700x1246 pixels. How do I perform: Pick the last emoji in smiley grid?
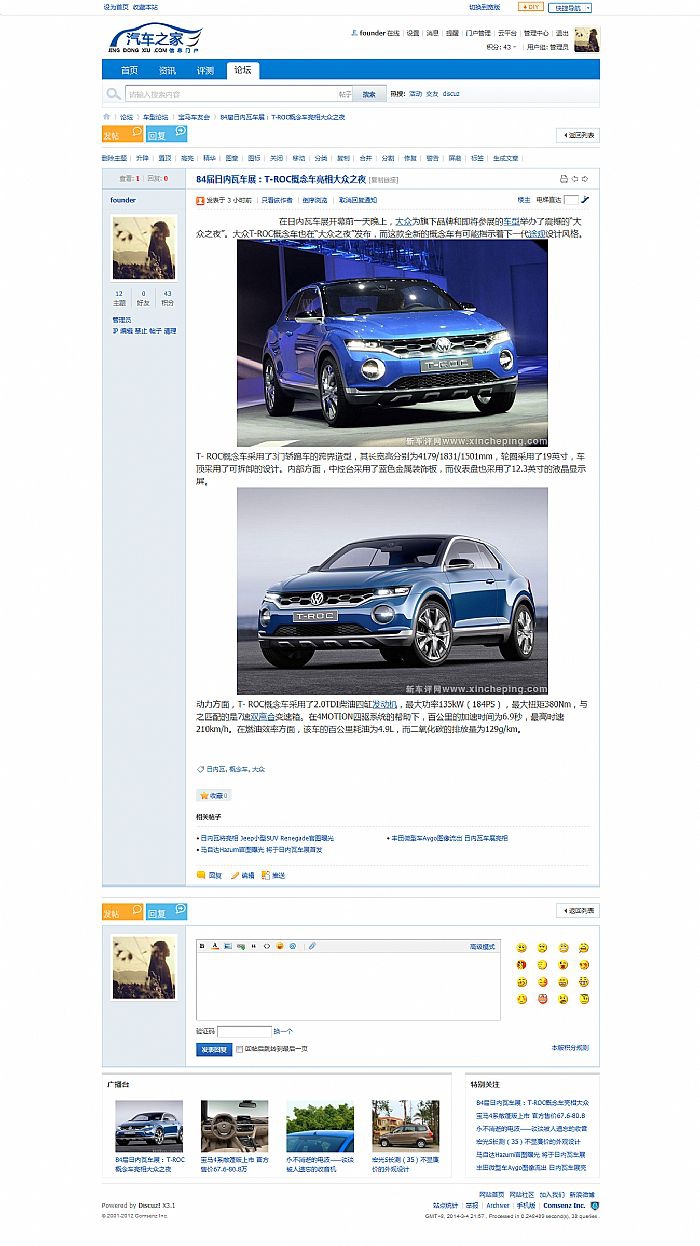[584, 998]
